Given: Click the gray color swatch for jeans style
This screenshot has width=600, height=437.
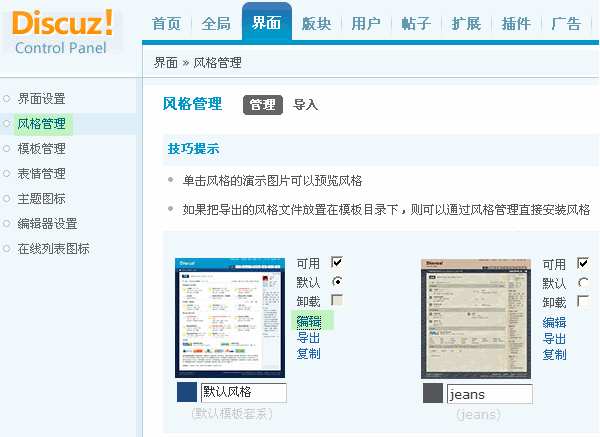Looking at the screenshot, I should (433, 393).
